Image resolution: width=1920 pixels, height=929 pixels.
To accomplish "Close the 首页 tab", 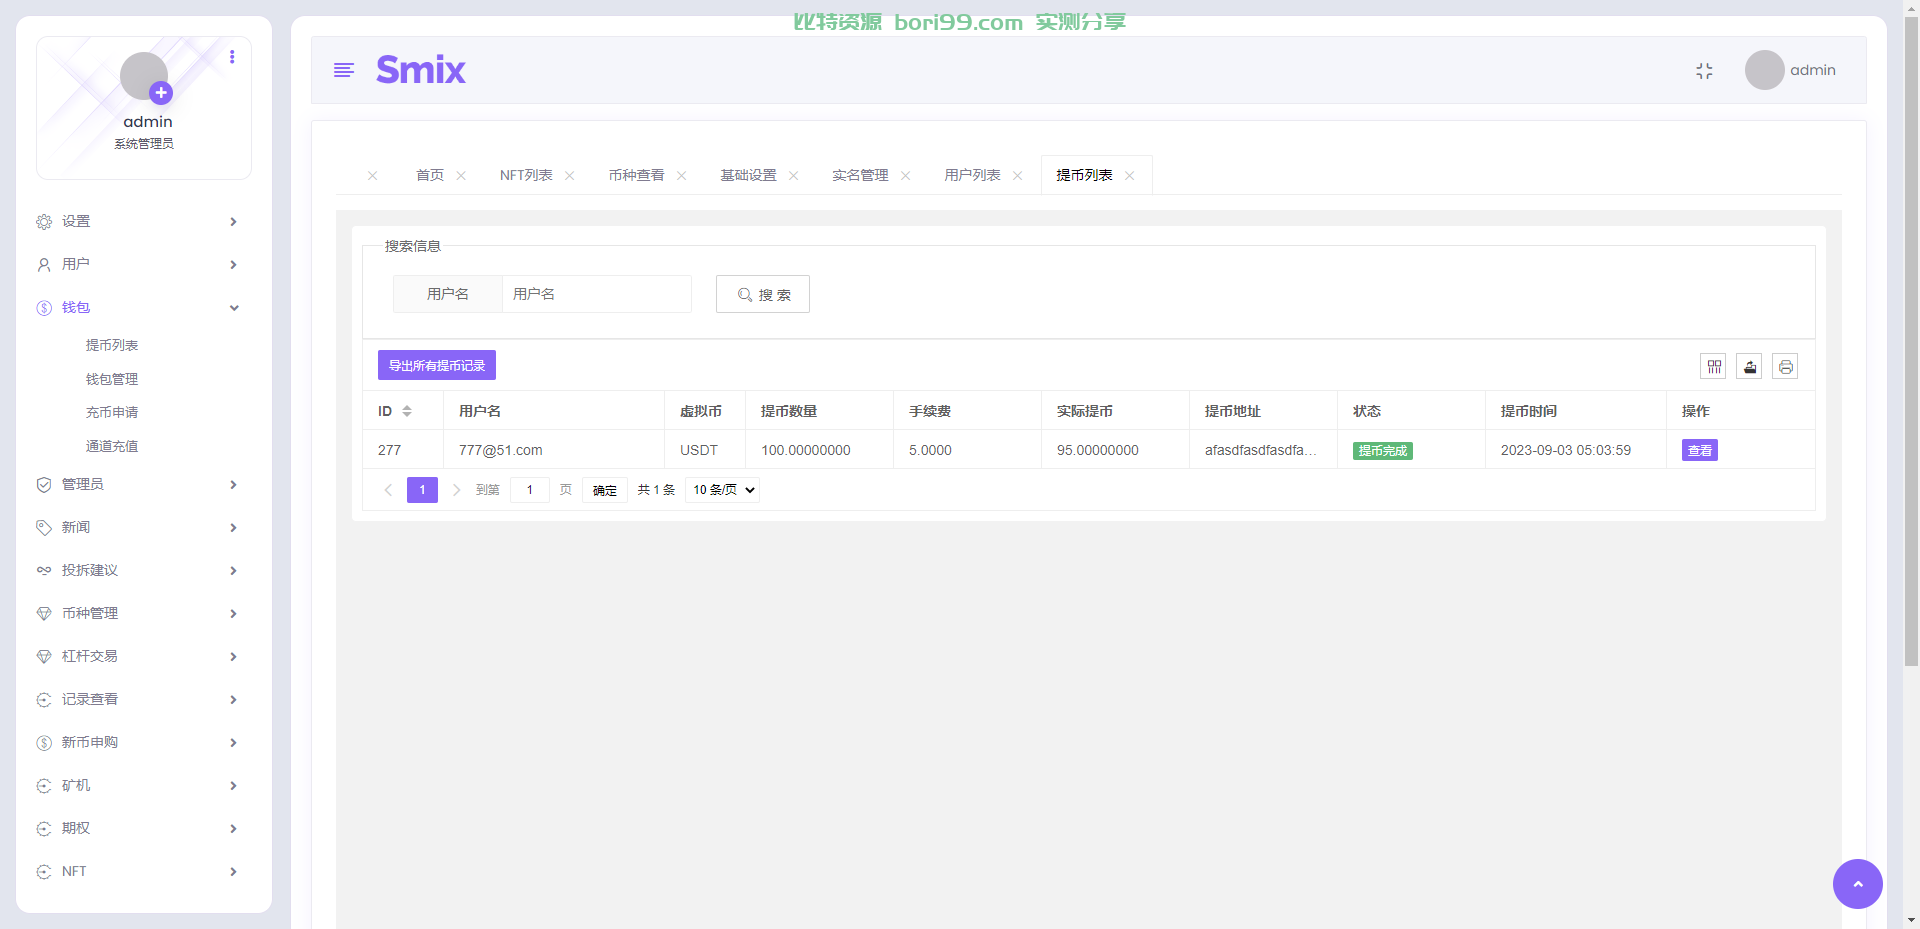I will pos(461,176).
